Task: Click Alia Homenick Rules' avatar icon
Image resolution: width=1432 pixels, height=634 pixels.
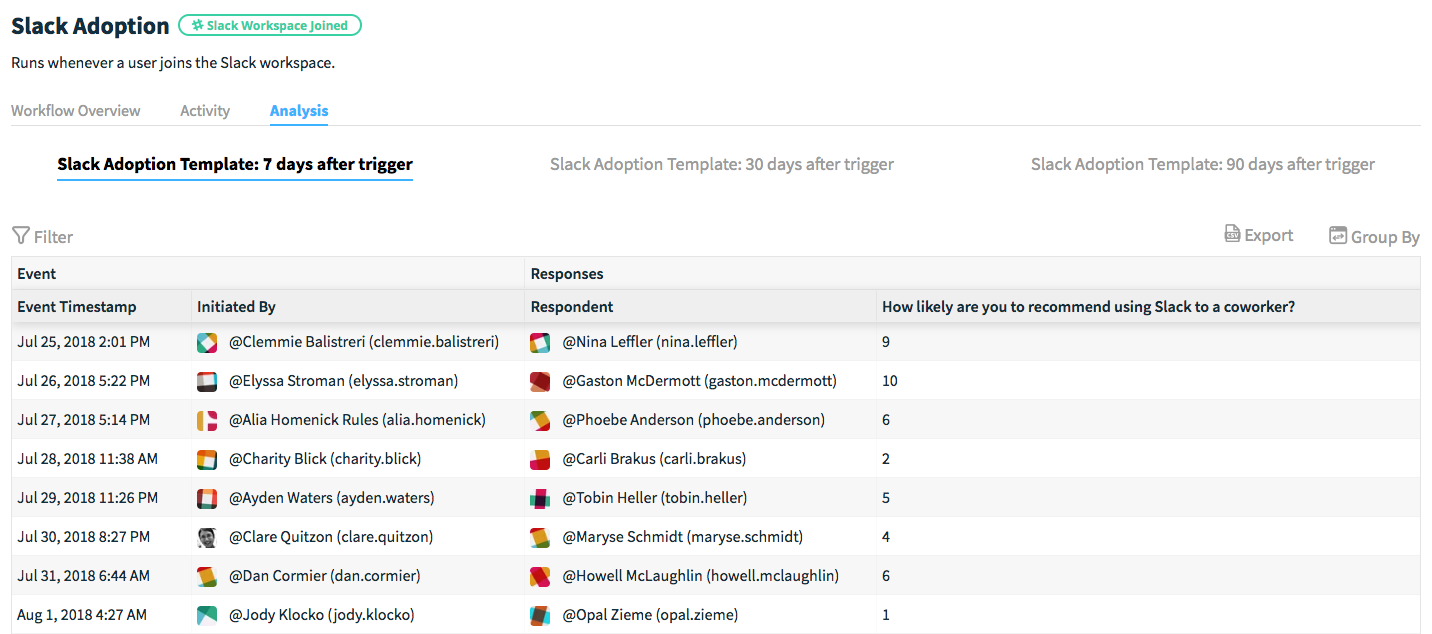Action: (x=207, y=420)
